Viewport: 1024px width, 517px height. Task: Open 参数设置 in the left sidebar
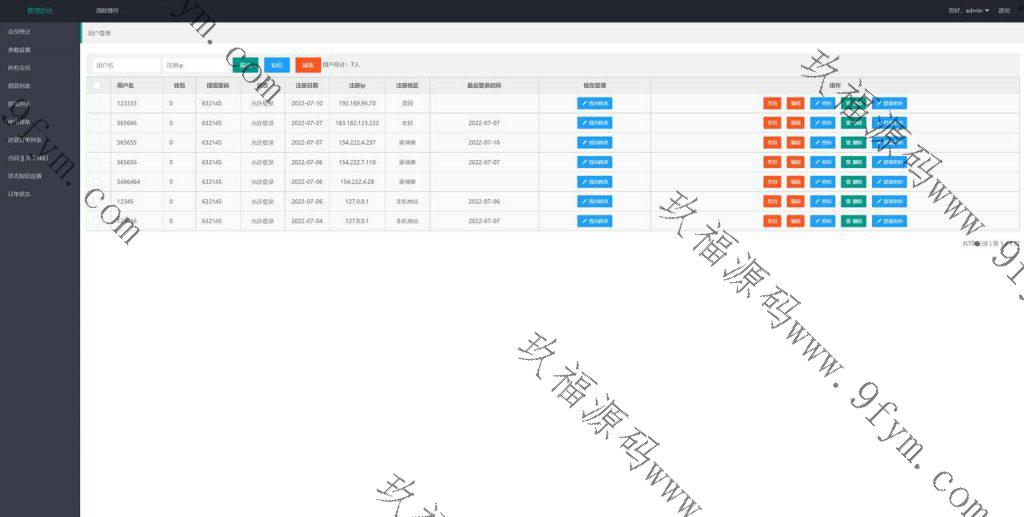click(19, 49)
